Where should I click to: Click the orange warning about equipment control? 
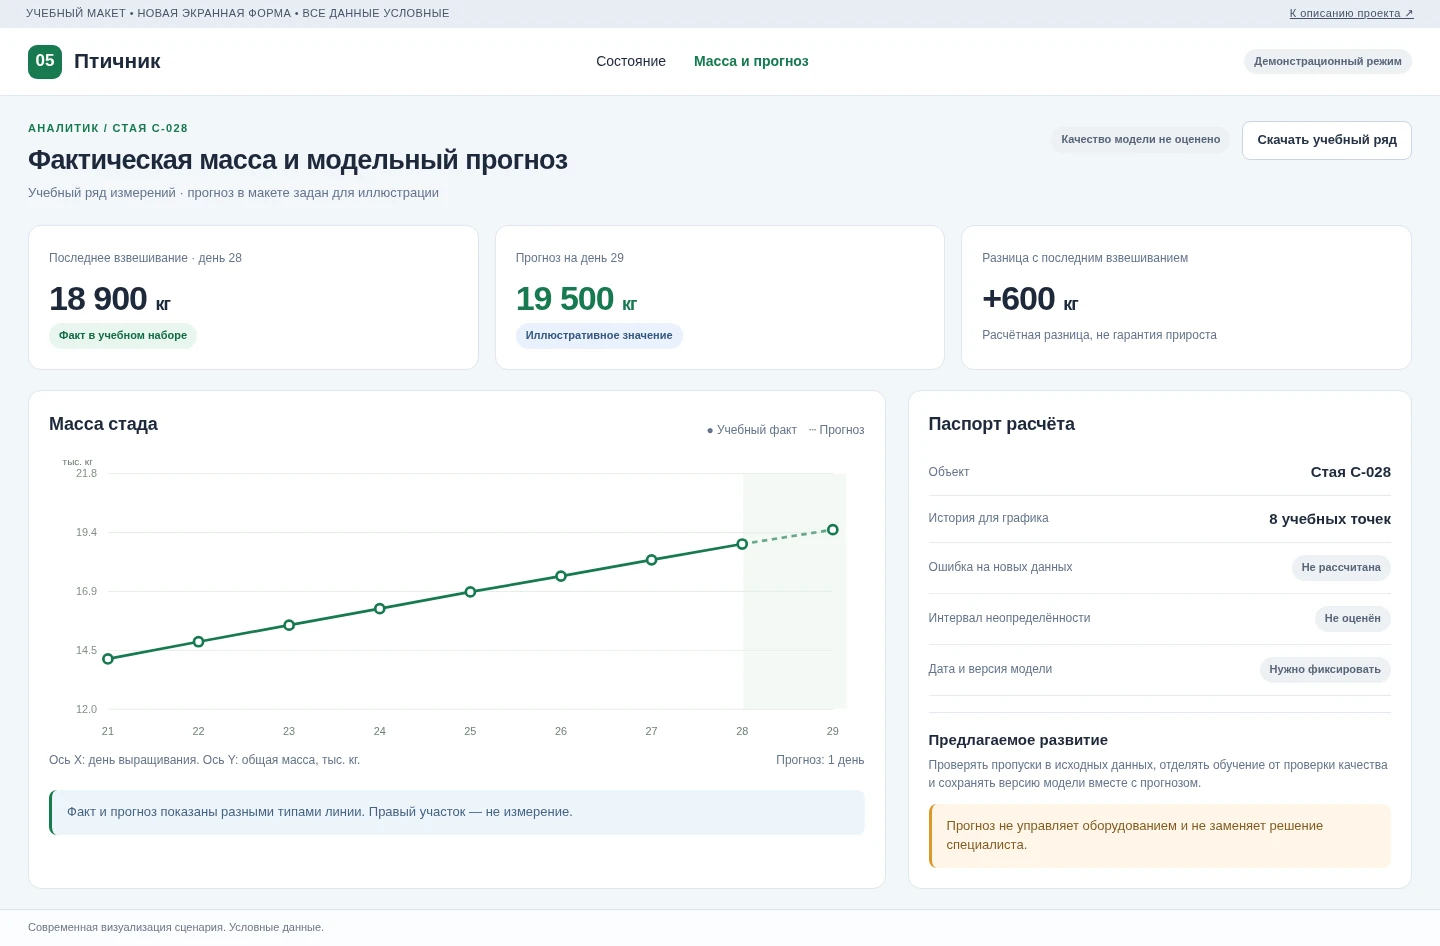click(1160, 836)
